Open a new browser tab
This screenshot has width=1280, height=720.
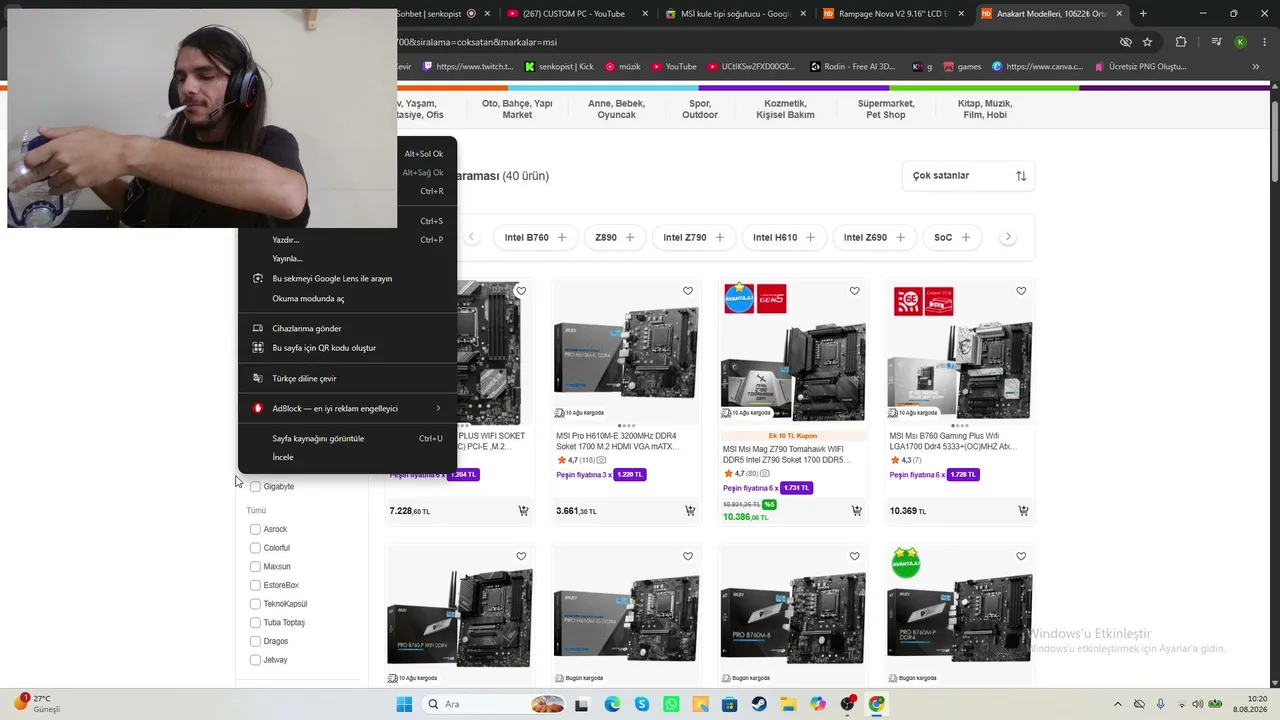pos(1143,14)
